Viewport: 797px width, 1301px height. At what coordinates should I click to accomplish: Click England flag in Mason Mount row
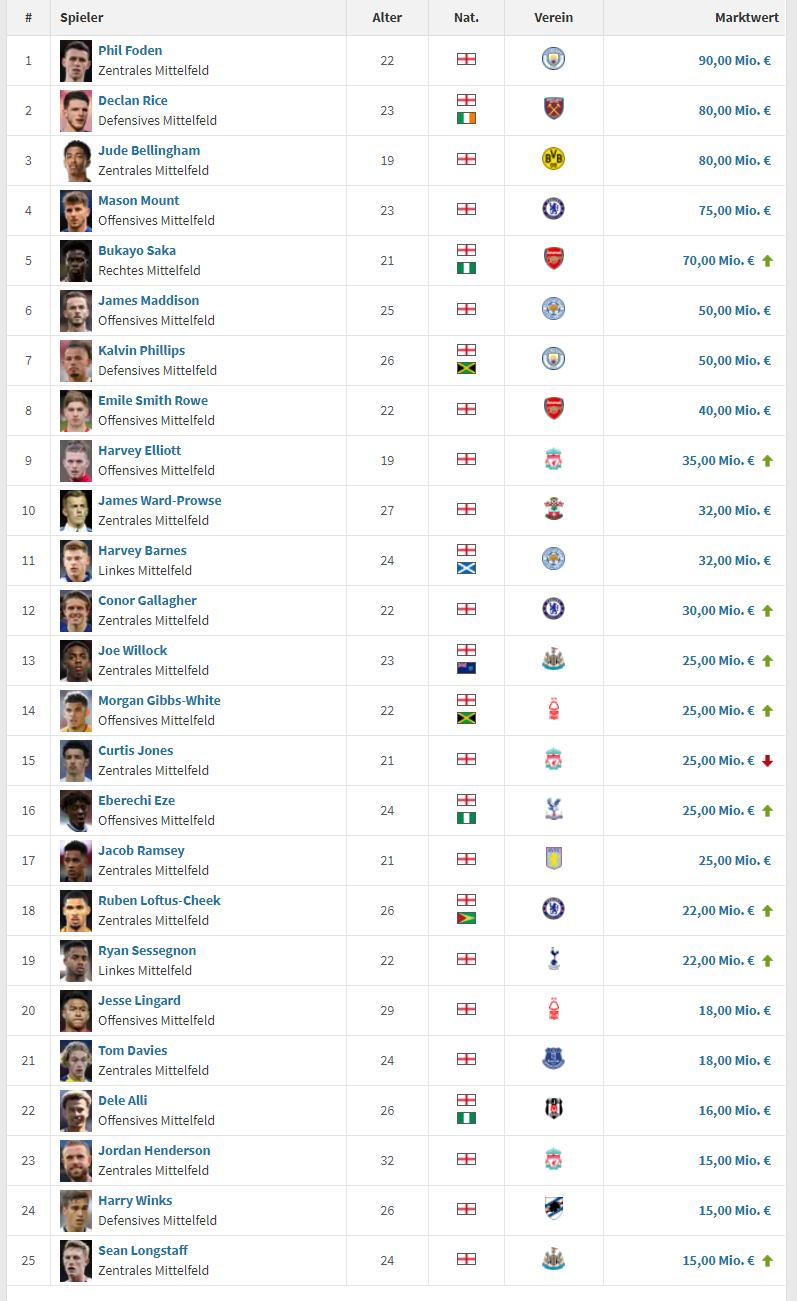coord(466,210)
